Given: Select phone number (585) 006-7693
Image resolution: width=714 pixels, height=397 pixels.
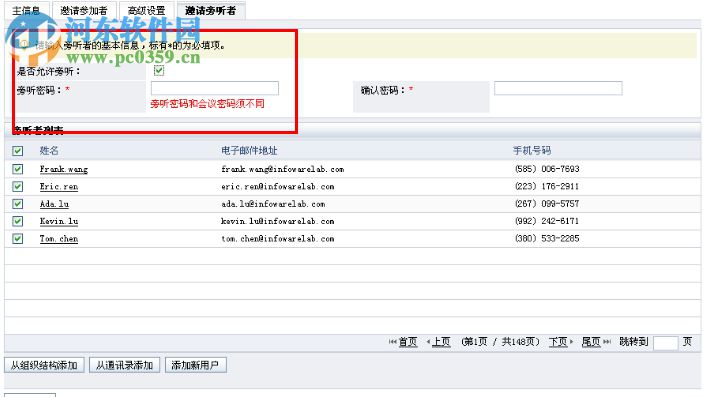Looking at the screenshot, I should click(x=547, y=169).
